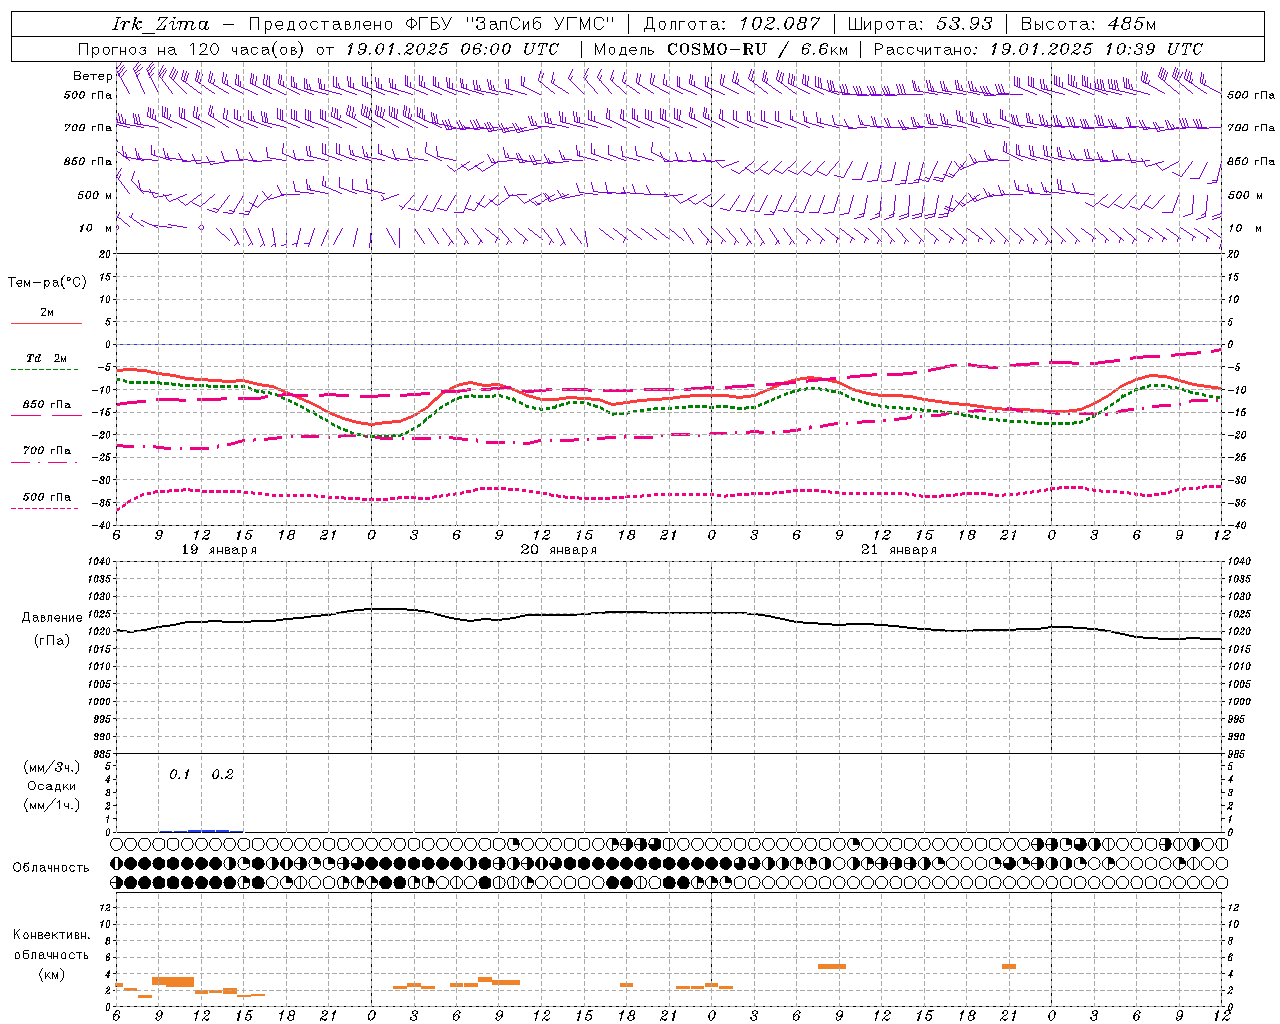Click the "Тем-ра(°C)" temperature panel label
1280x1024 pixels.
(x=47, y=283)
